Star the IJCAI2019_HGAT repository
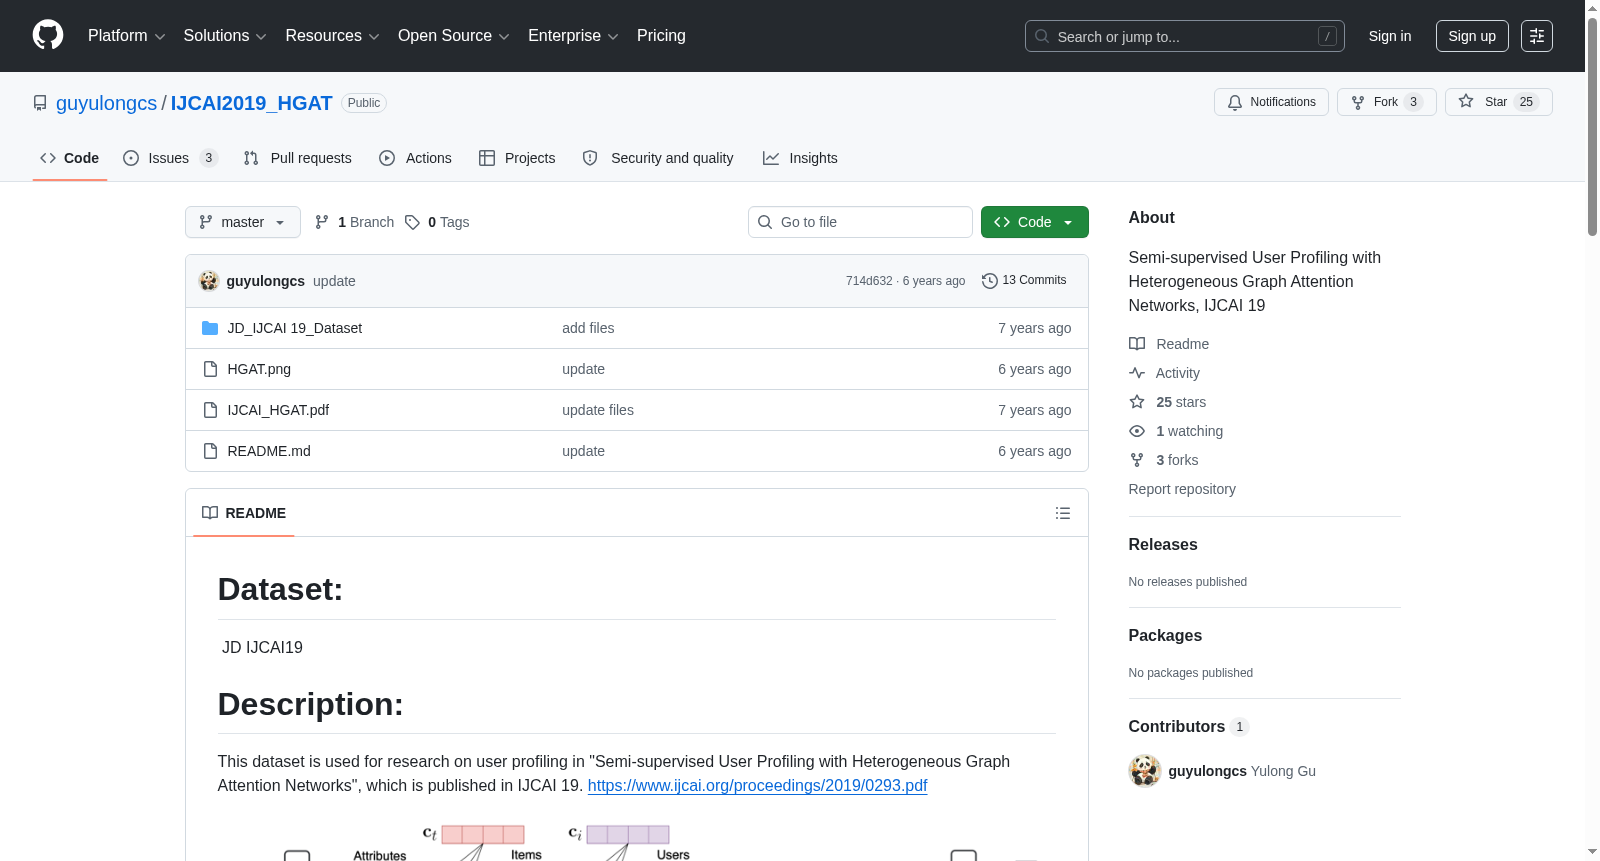1600x861 pixels. [1498, 102]
